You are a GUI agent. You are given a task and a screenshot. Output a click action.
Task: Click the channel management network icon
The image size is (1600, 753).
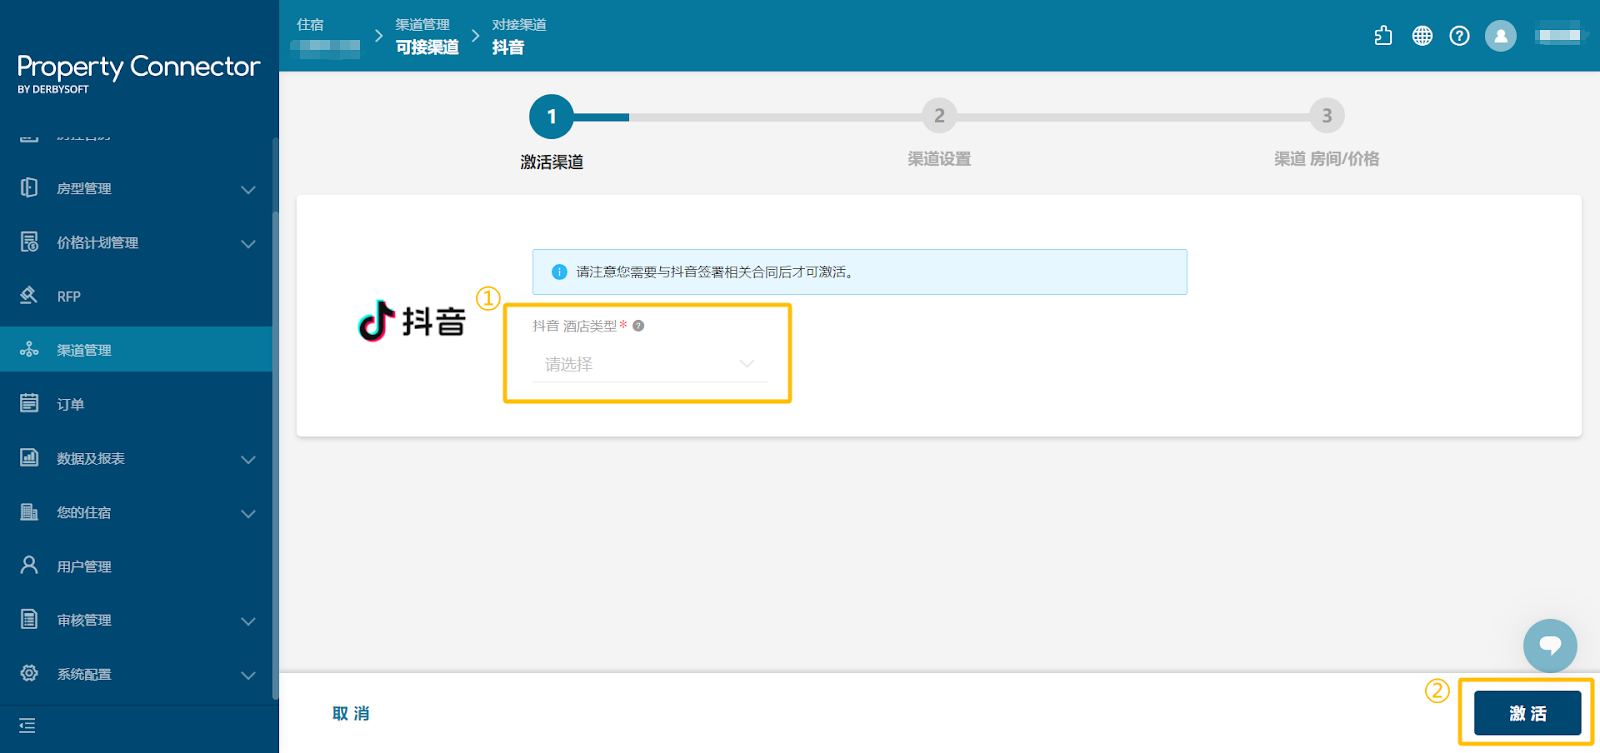29,349
